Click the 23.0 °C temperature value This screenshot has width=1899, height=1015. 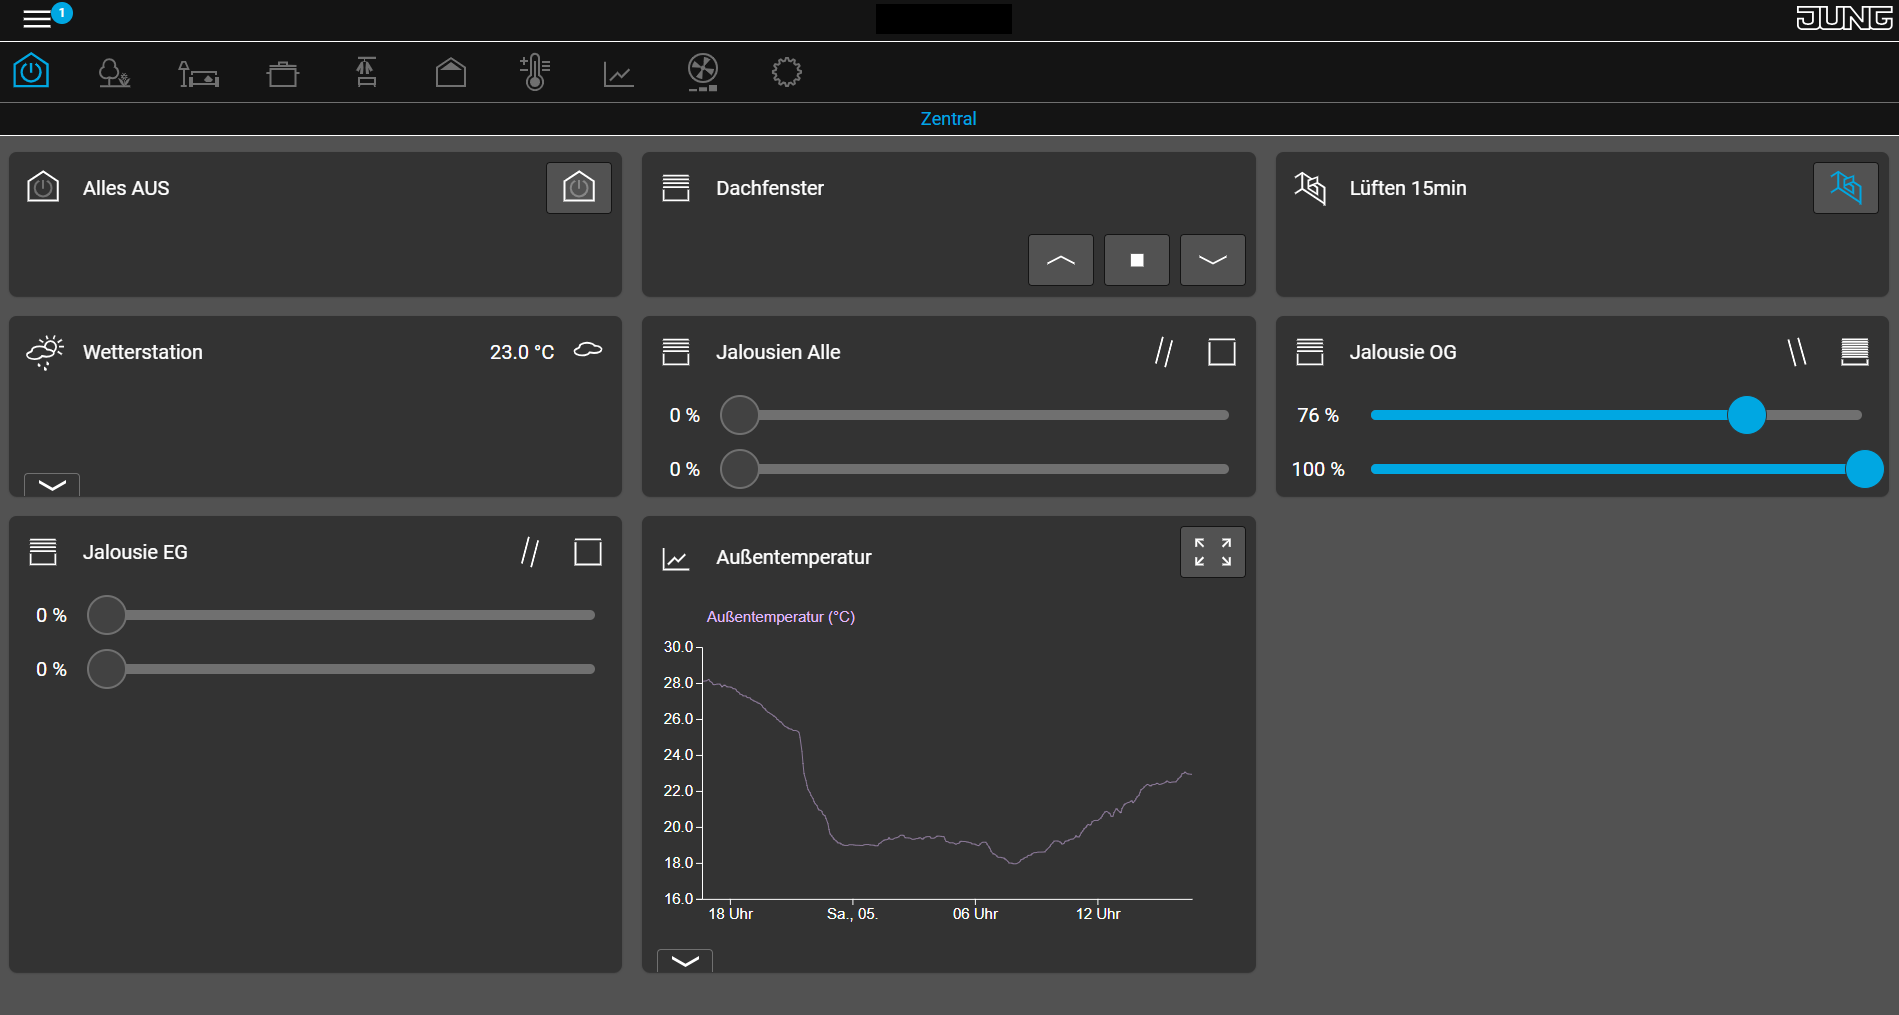(522, 352)
